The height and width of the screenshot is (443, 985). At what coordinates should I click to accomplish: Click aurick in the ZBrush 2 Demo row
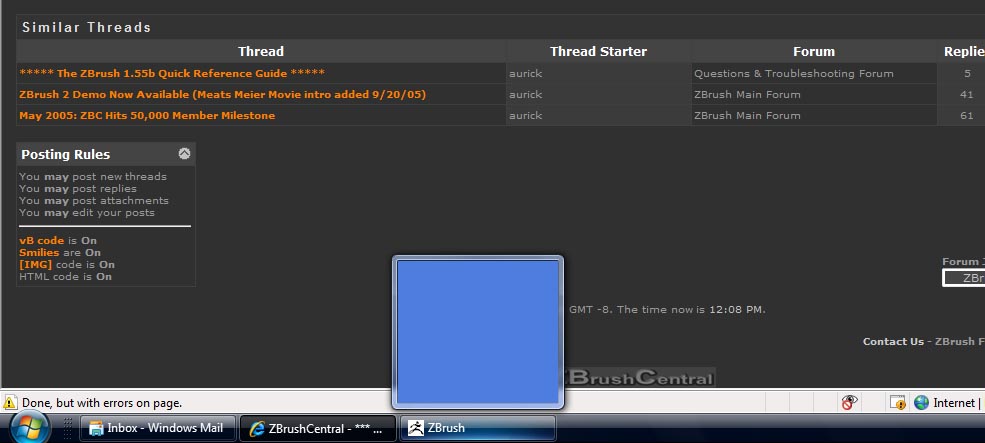click(526, 94)
